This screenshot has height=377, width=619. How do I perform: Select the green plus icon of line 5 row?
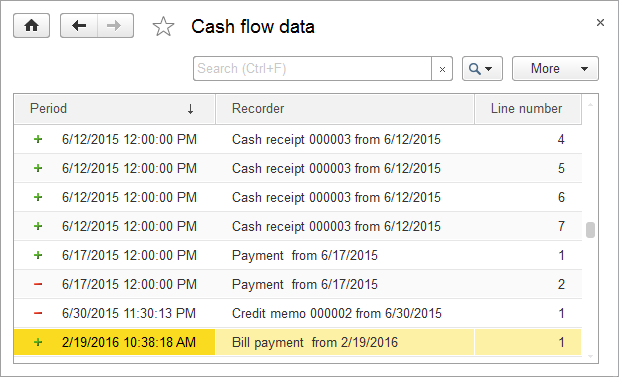pos(38,168)
